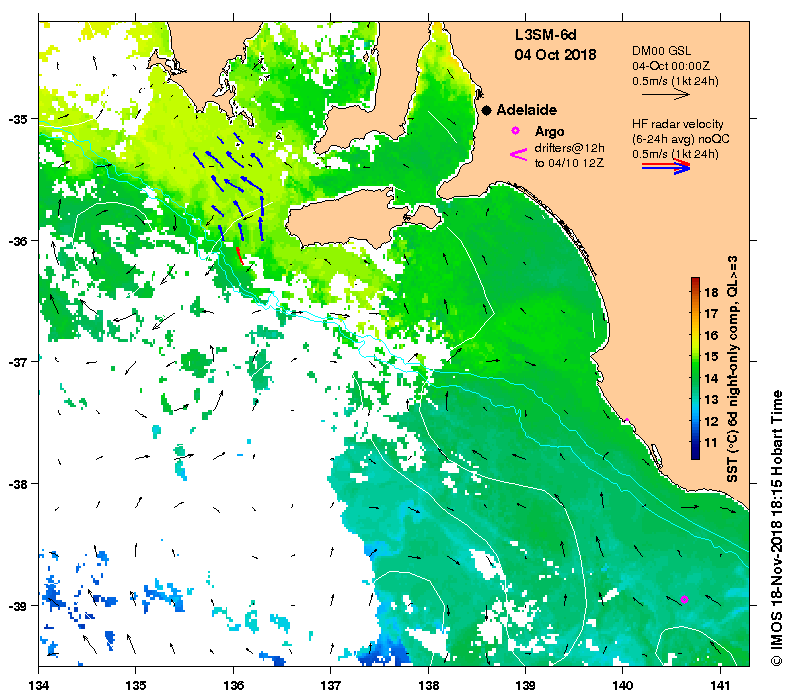791x700 pixels.
Task: Click the red HF radar arrow near 136E
Action: coord(240,256)
